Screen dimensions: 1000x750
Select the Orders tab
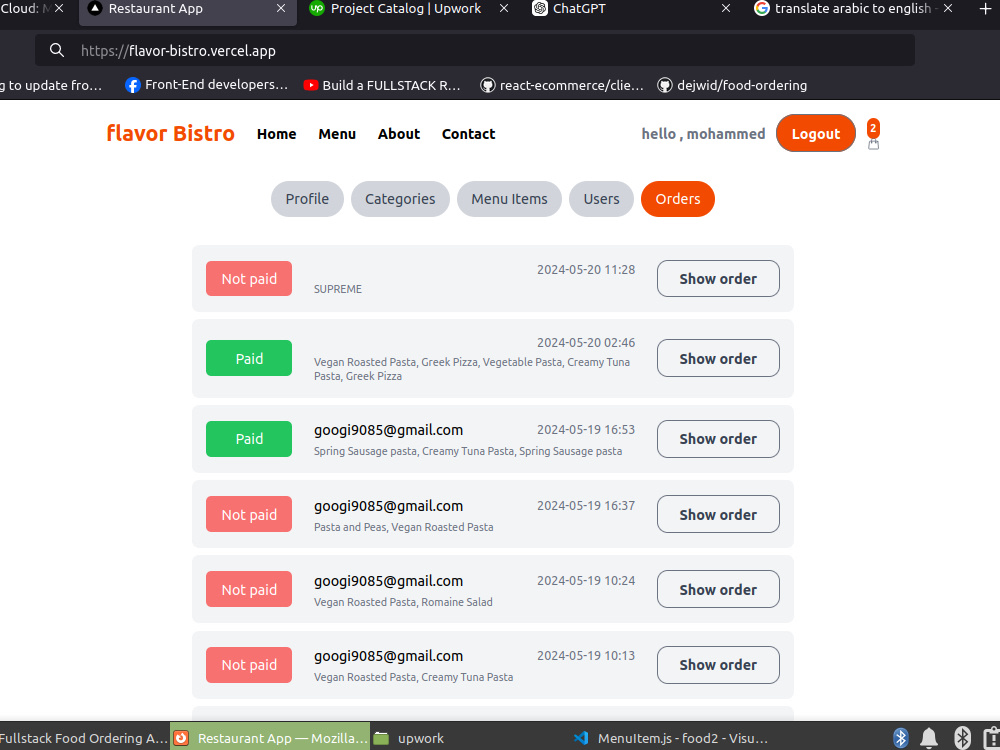coord(677,199)
